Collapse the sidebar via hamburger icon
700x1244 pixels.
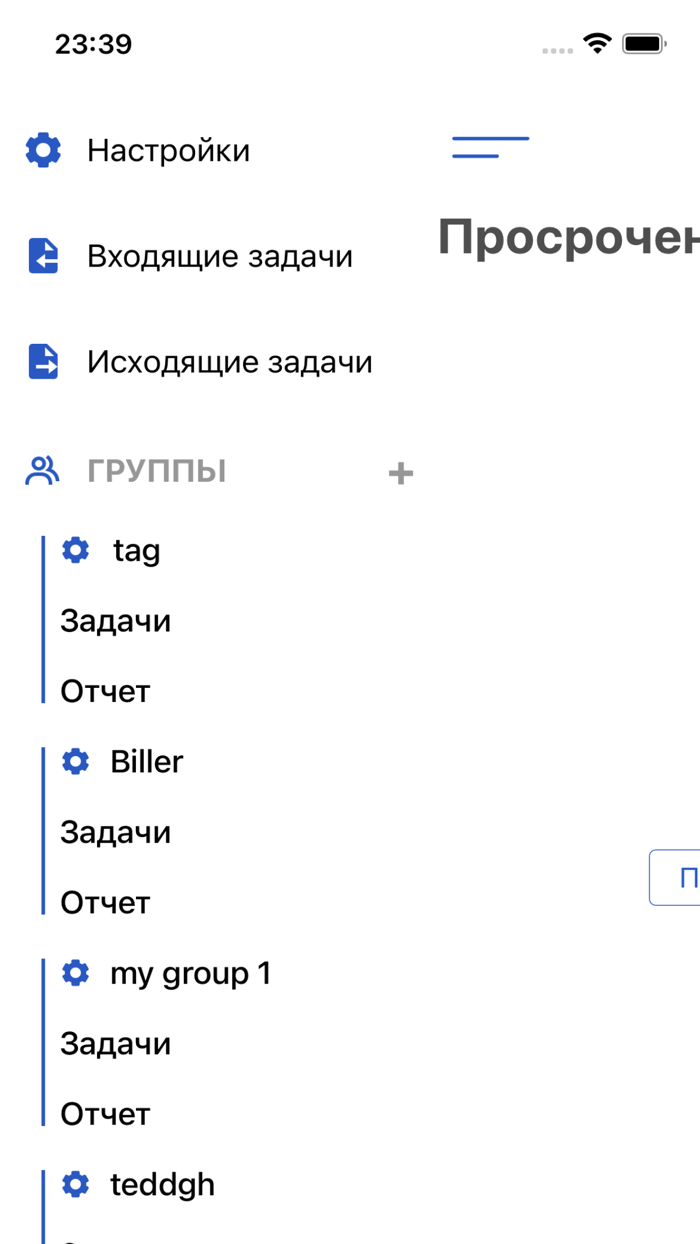[x=489, y=147]
